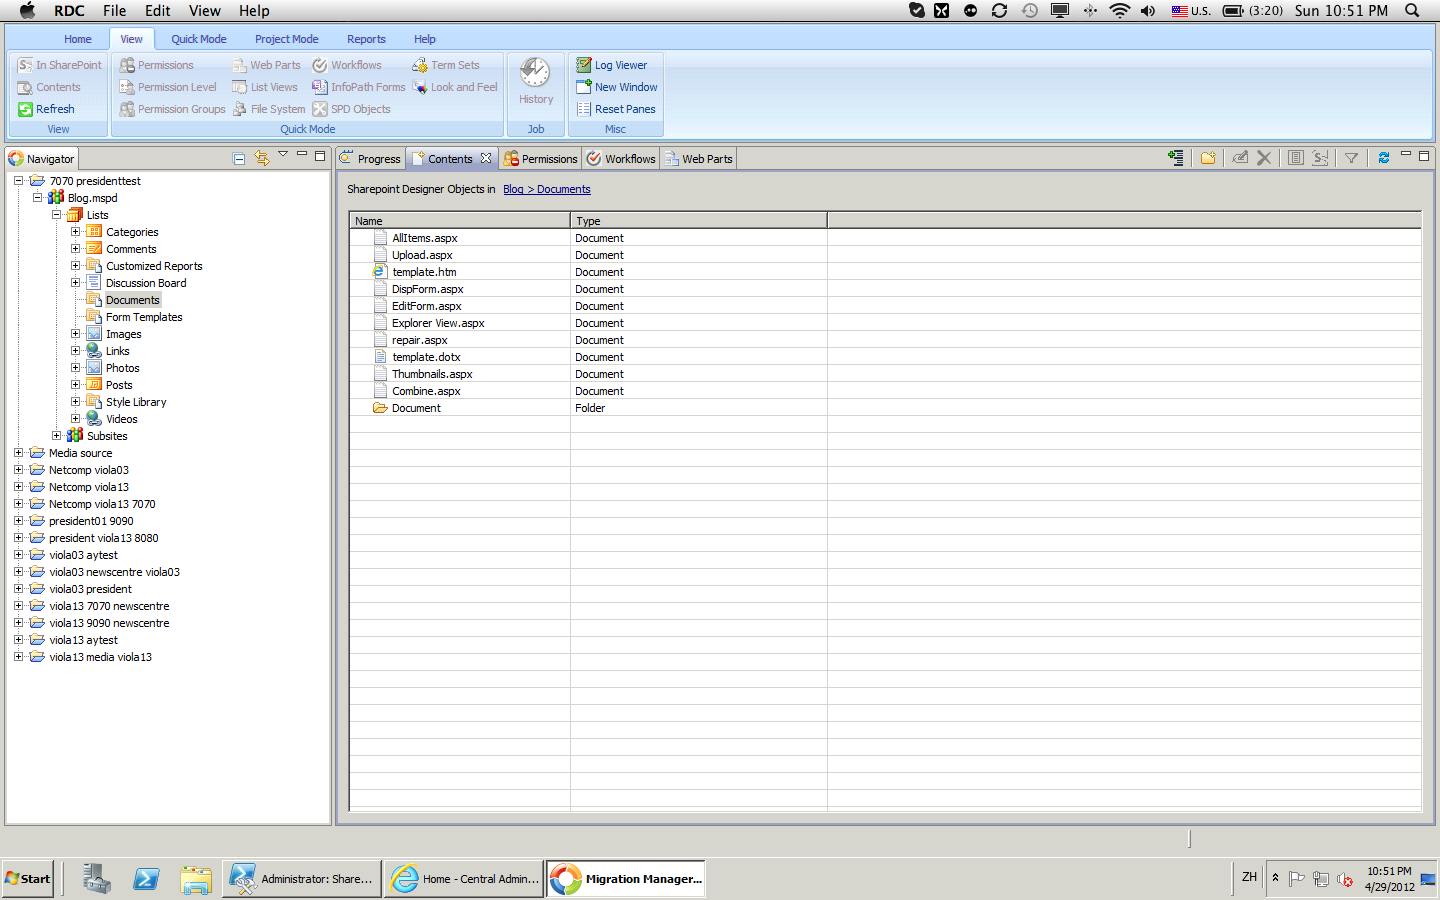The image size is (1440, 900).
Task: Click the File System ribbon item
Action: [269, 109]
